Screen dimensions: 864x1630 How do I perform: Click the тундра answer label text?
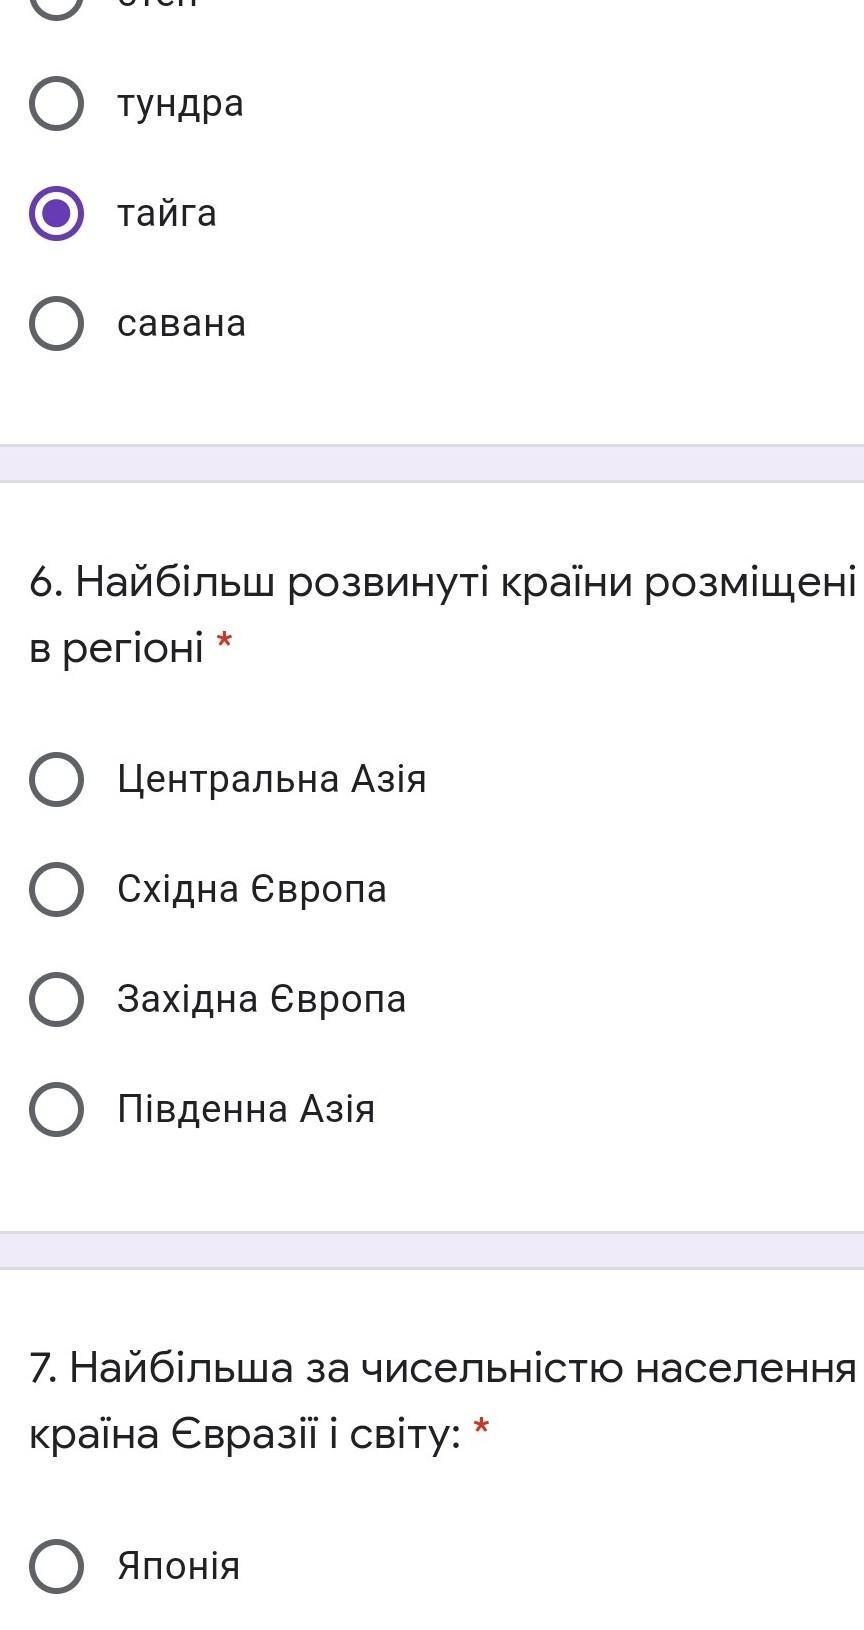(x=180, y=103)
